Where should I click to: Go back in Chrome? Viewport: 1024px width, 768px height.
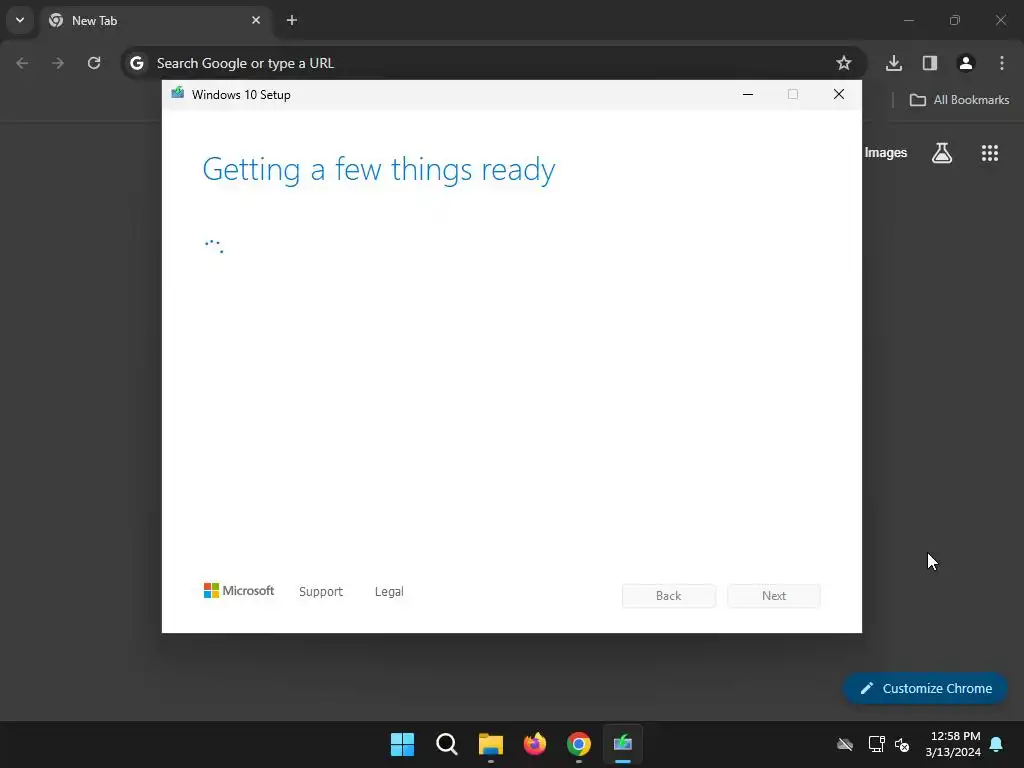[22, 63]
